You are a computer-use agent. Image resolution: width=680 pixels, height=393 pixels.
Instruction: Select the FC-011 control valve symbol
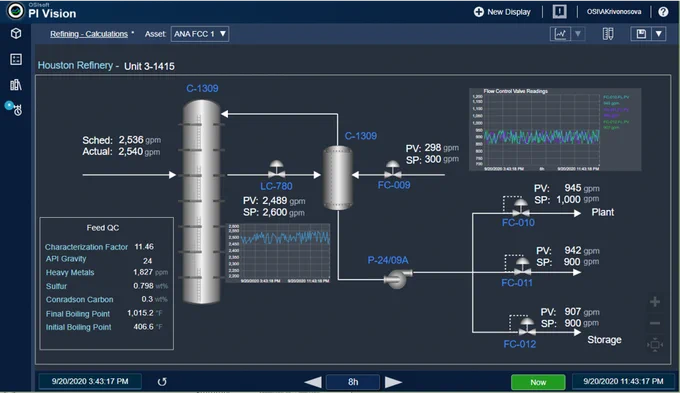coord(522,266)
